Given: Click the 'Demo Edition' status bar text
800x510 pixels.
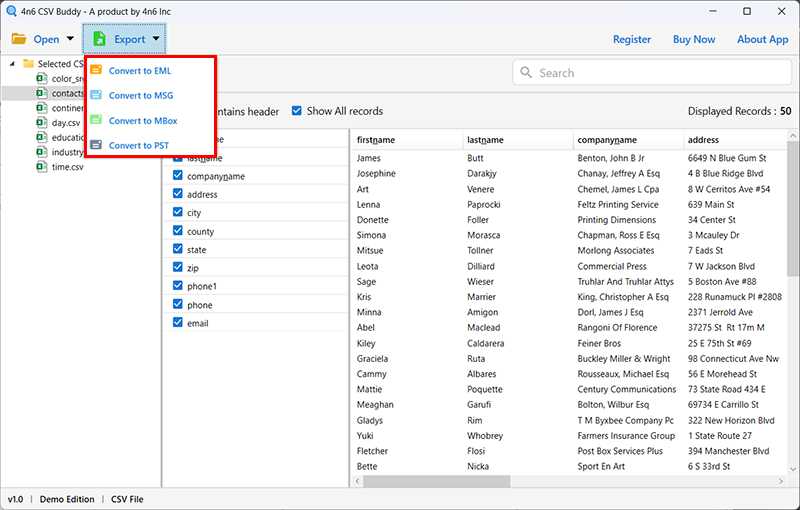Looking at the screenshot, I should tap(67, 499).
